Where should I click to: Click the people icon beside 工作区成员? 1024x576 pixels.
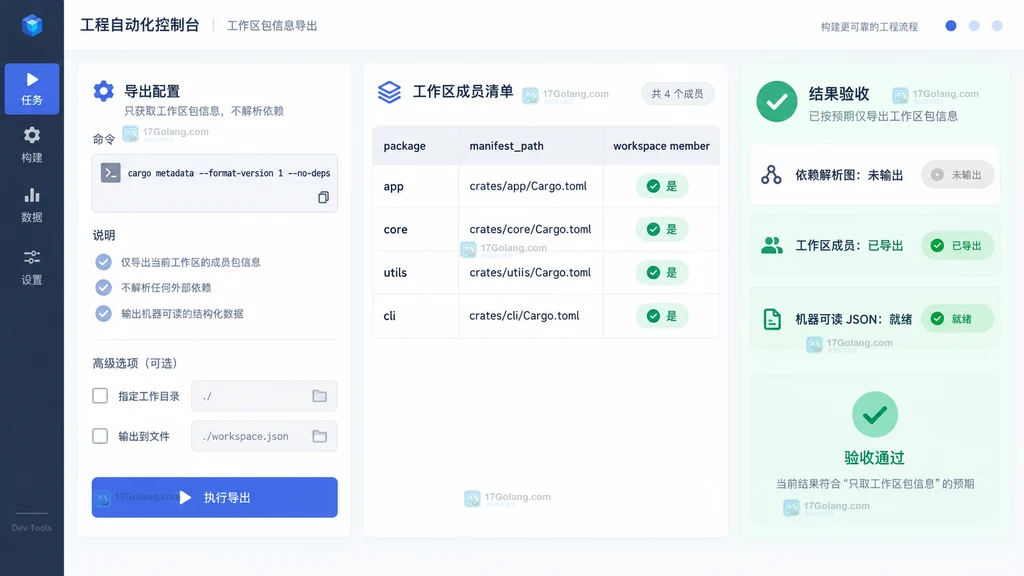772,246
